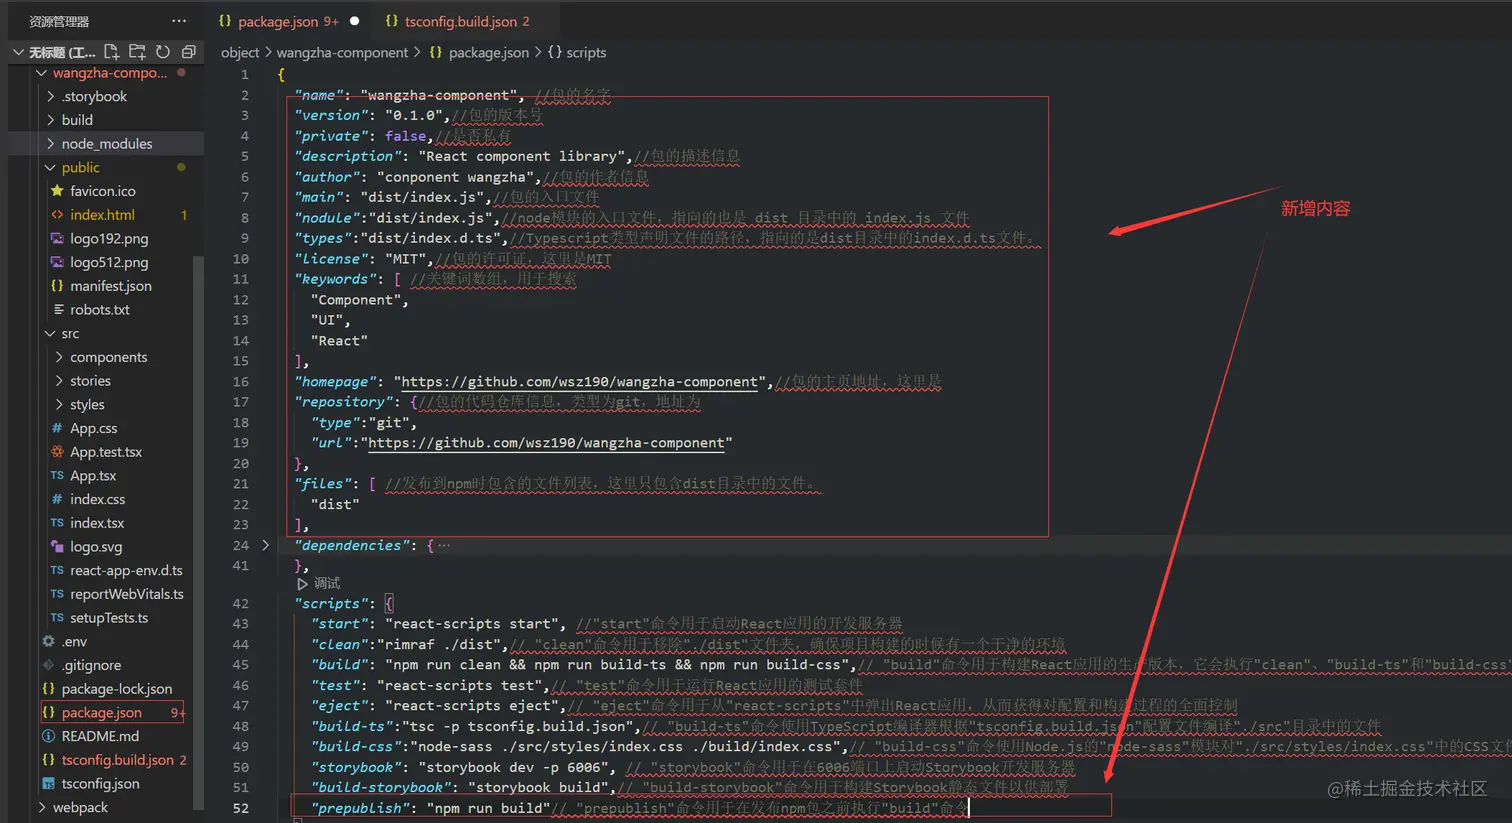The height and width of the screenshot is (823, 1512).
Task: Expand the node_modules folder
Action: coord(51,144)
